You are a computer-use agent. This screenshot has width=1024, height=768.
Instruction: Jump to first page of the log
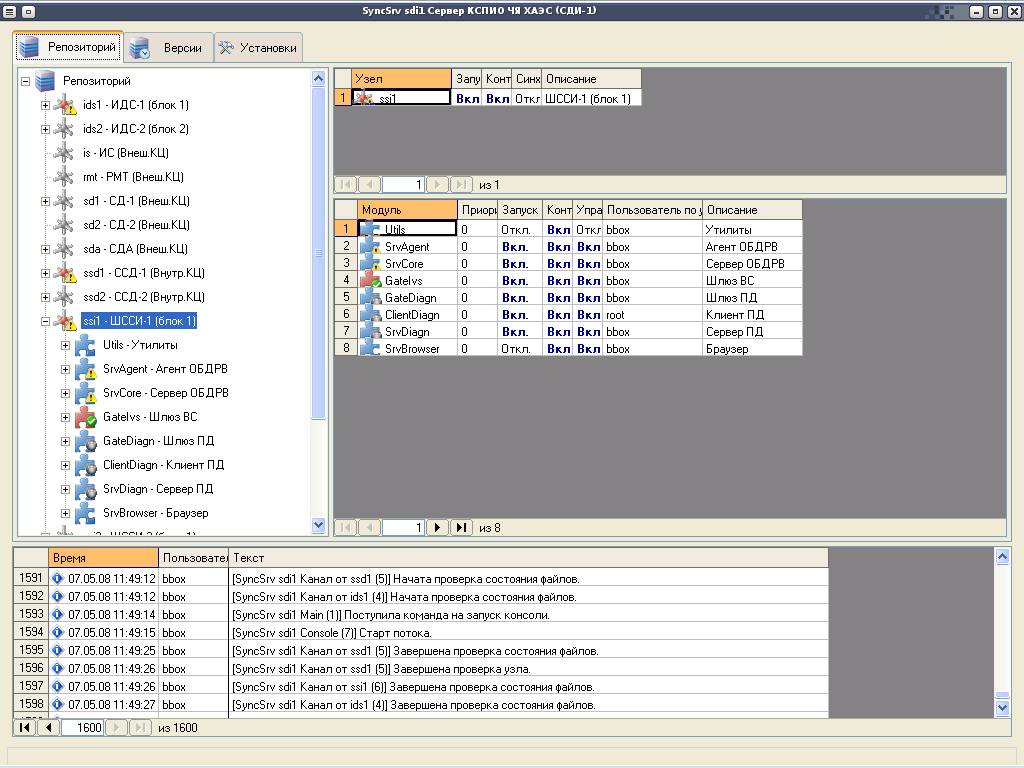coord(25,728)
